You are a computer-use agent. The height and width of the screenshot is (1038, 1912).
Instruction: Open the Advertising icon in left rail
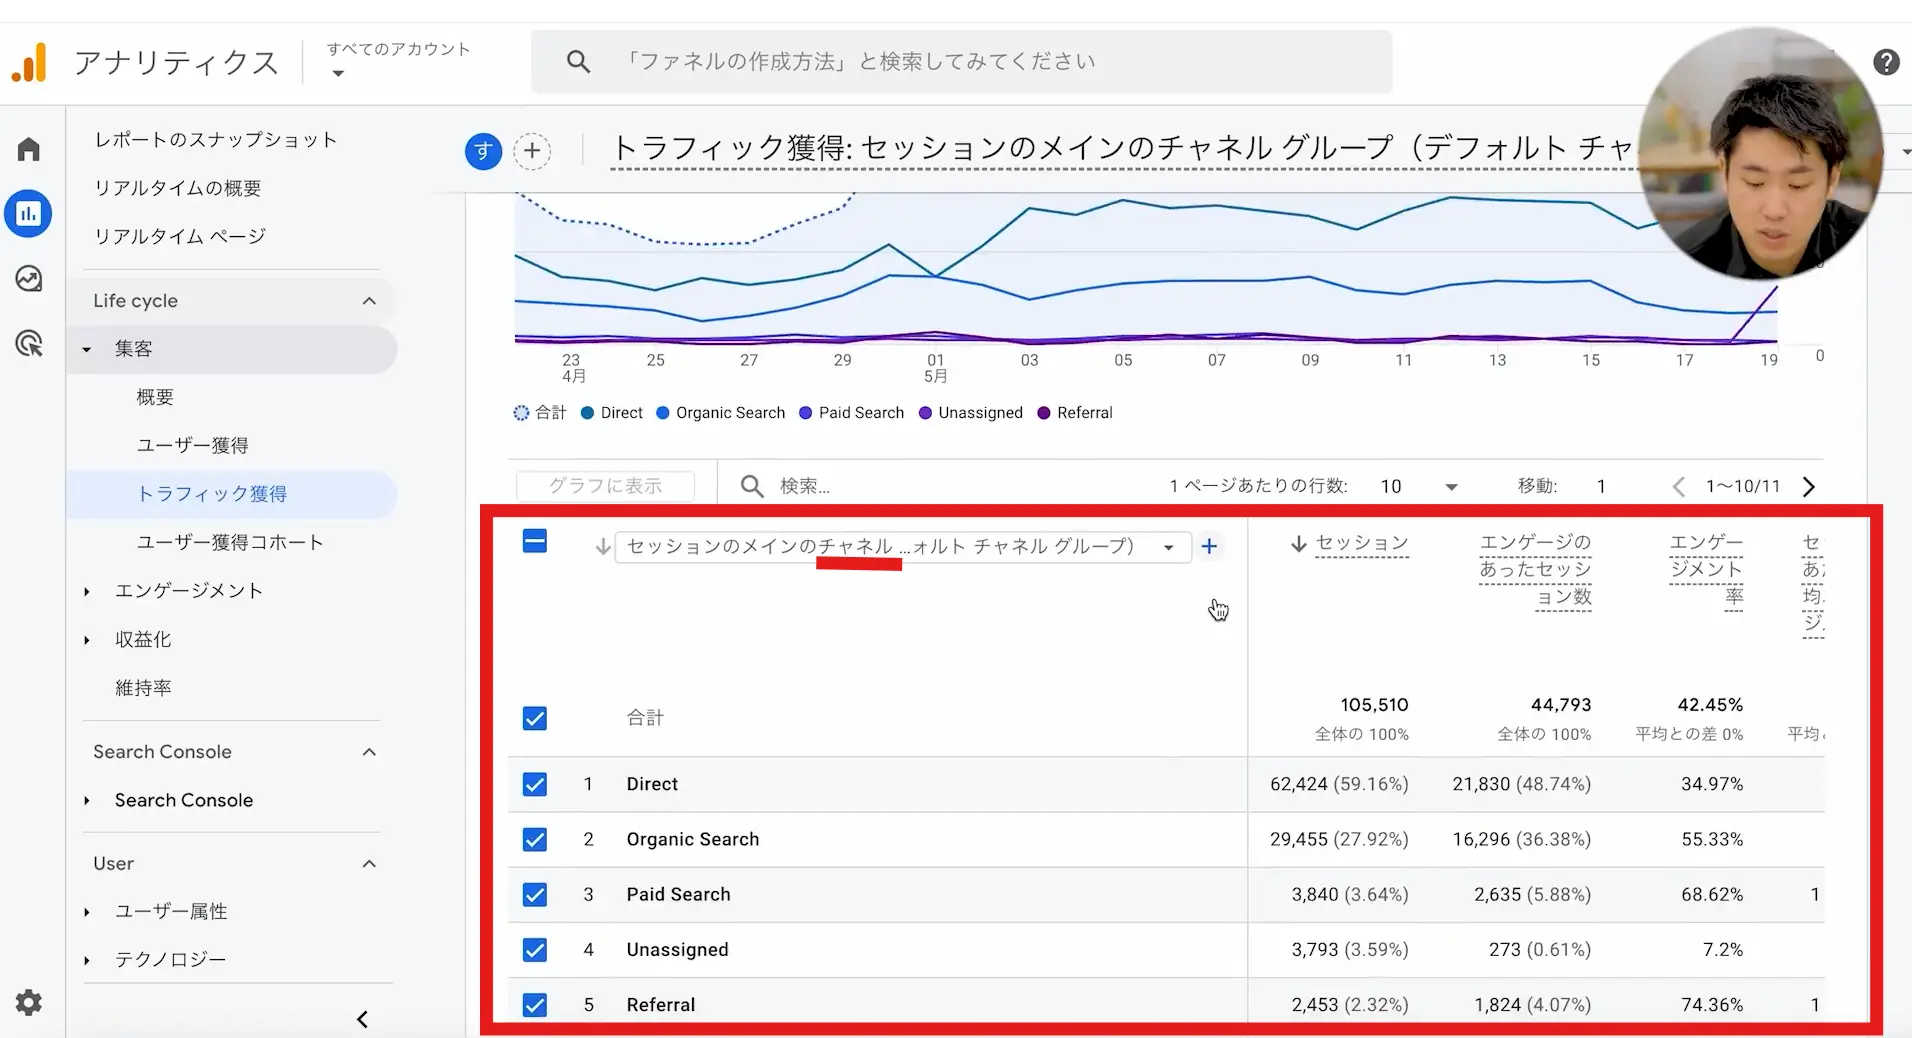(x=29, y=344)
